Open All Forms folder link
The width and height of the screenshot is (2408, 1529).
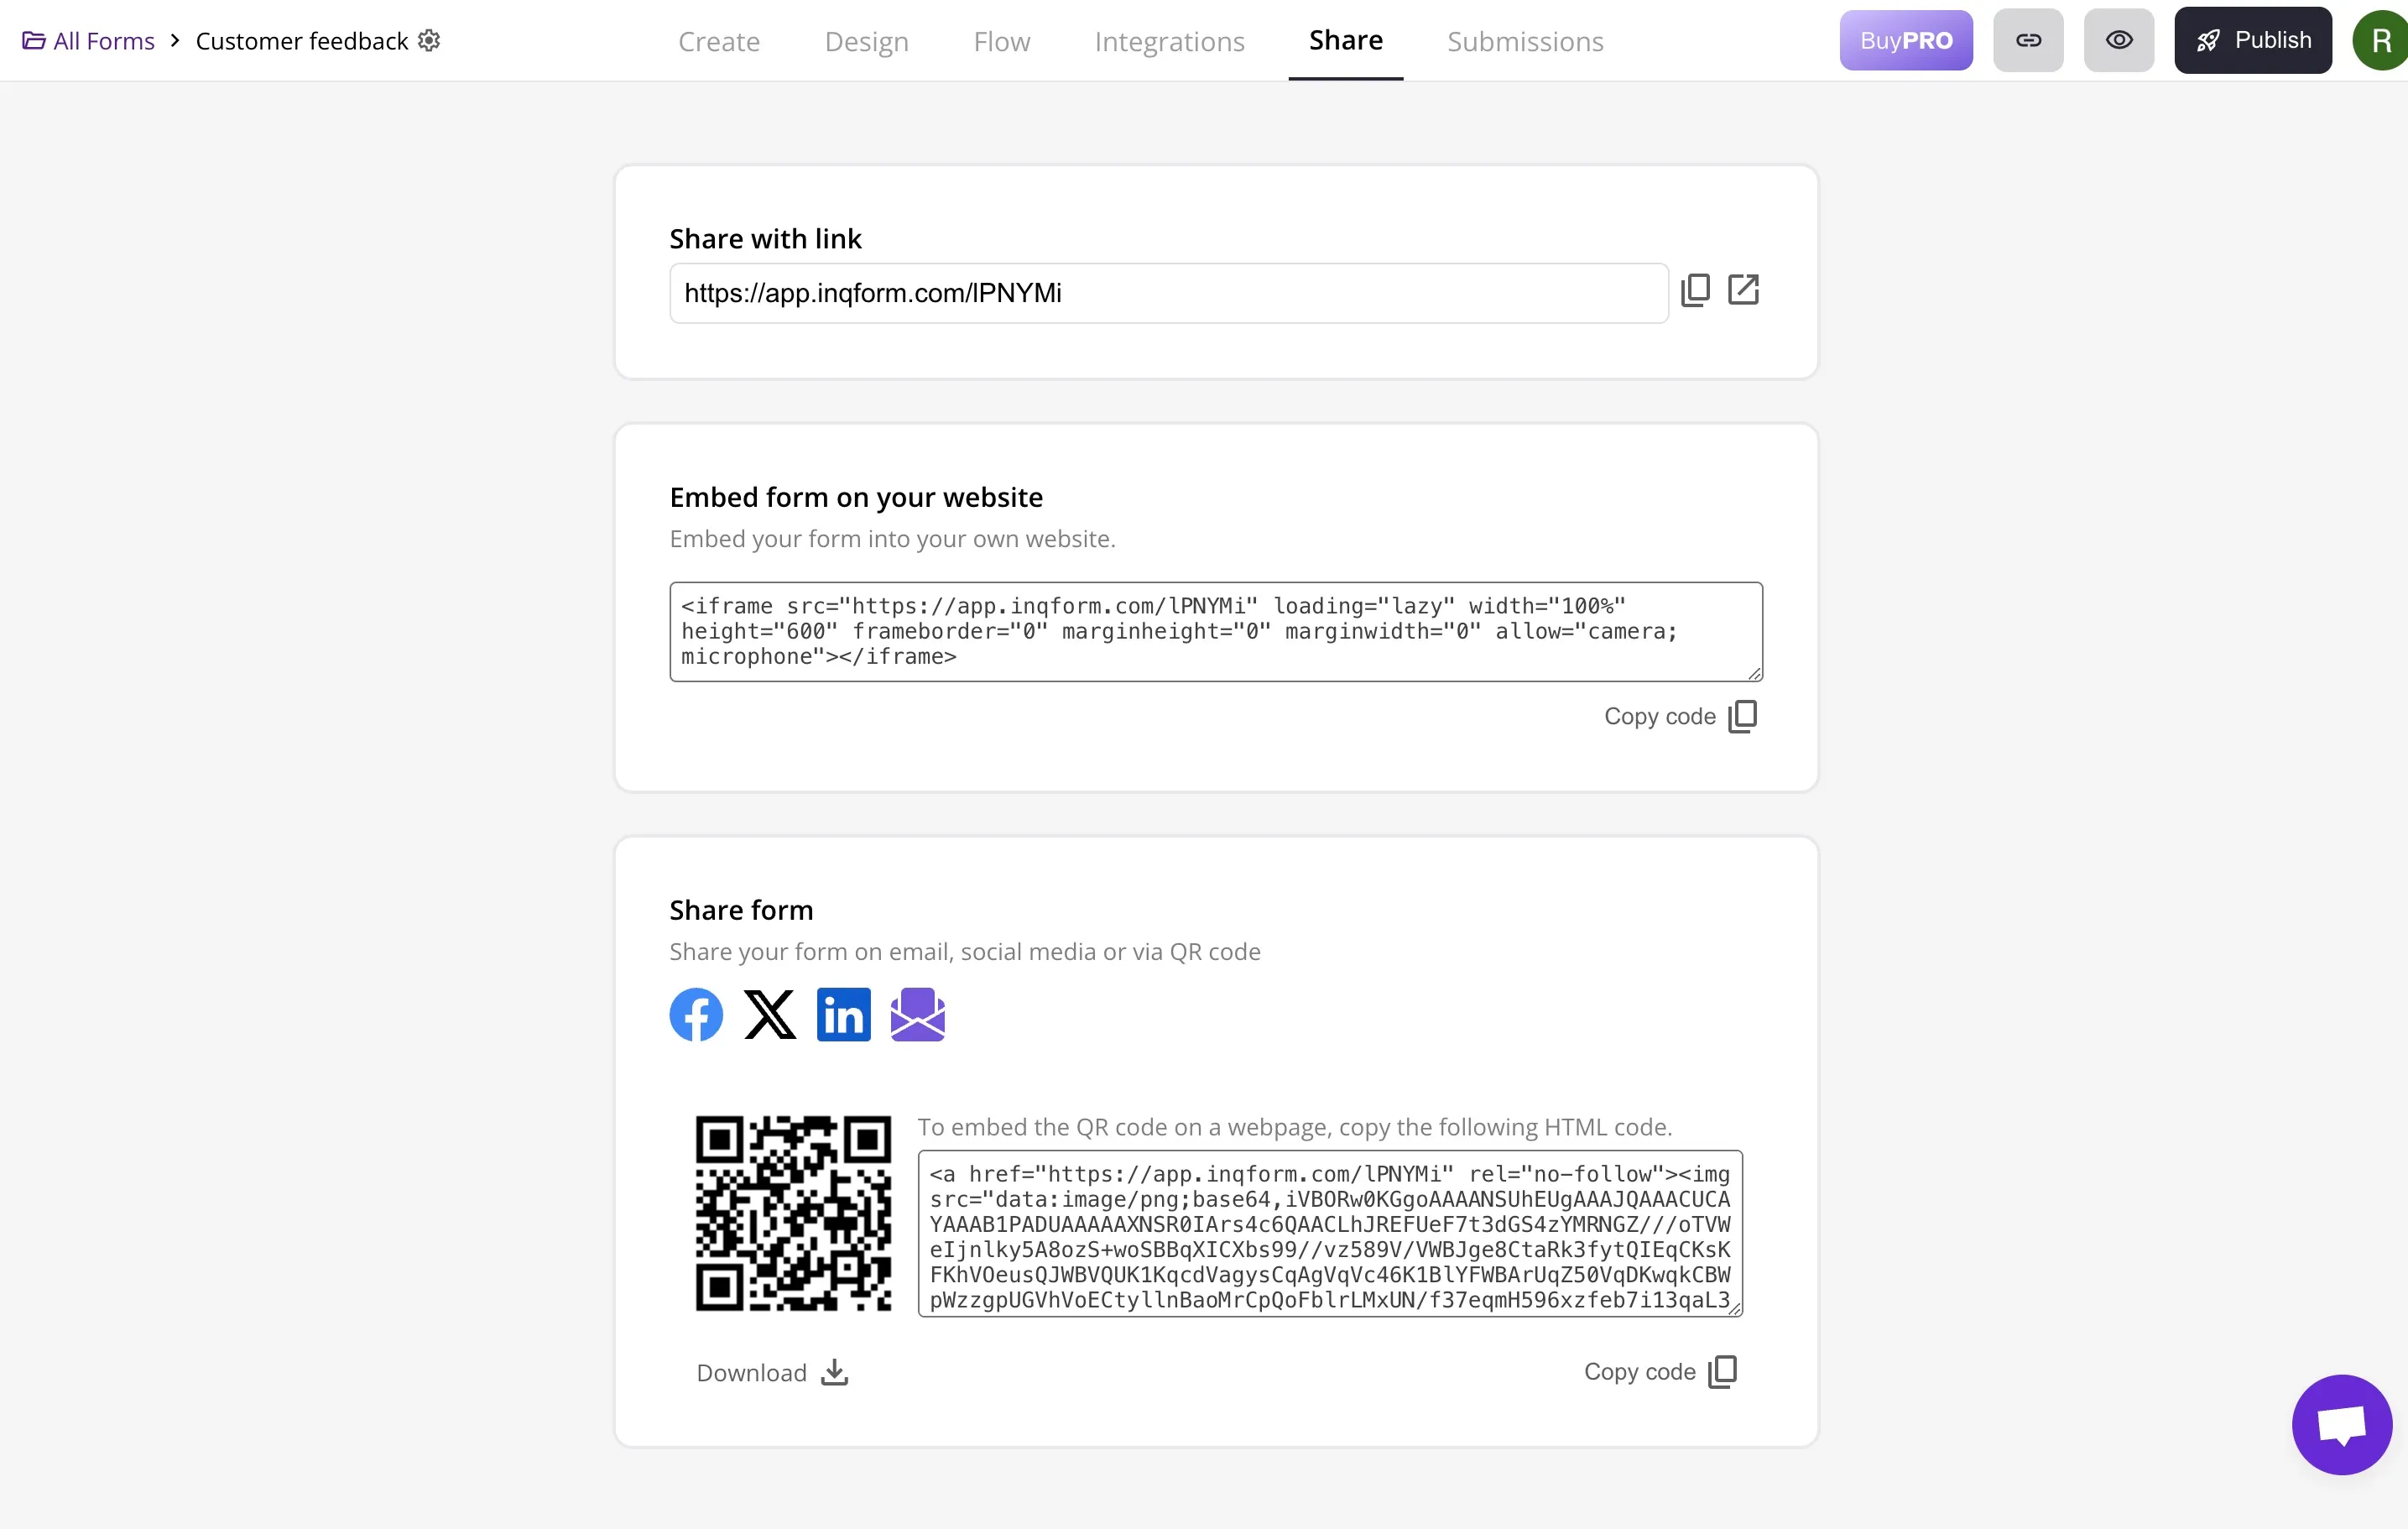[89, 41]
